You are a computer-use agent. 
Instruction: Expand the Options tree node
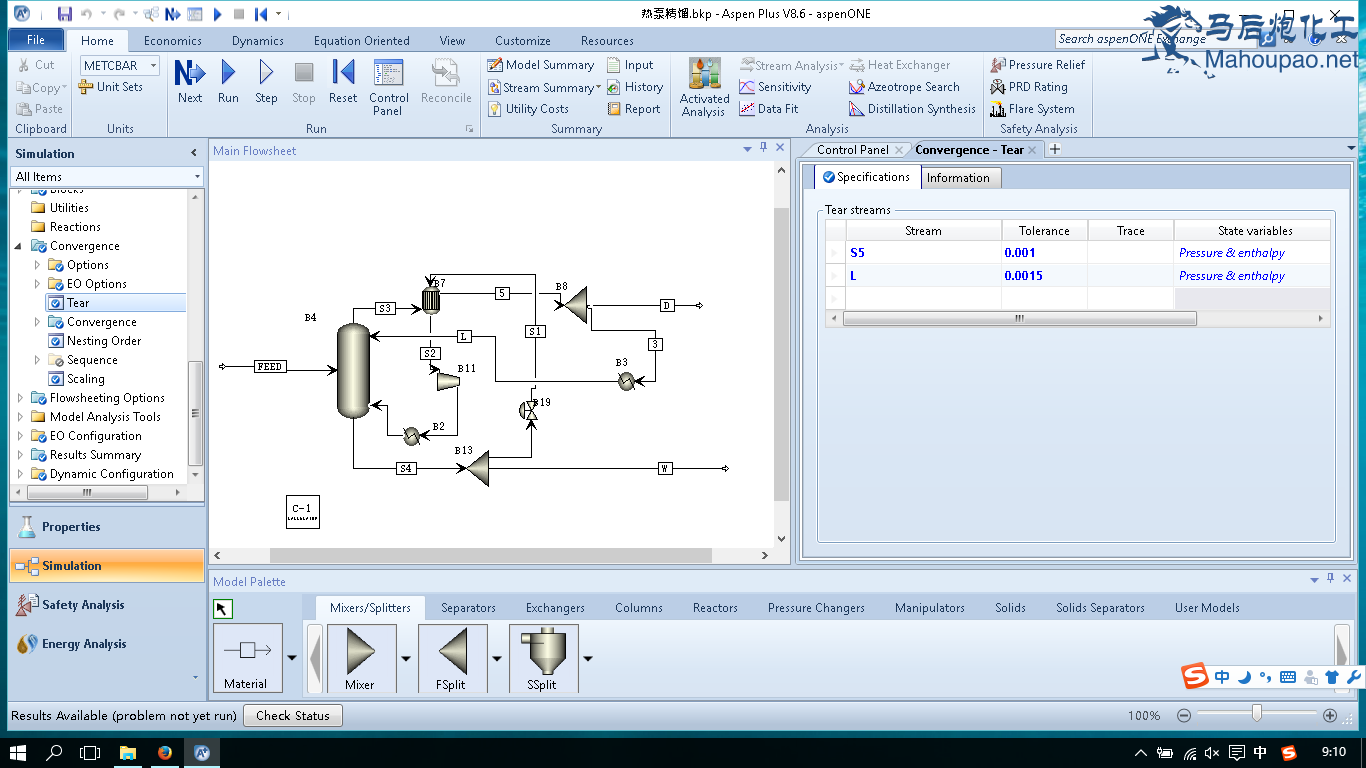pyautogui.click(x=38, y=265)
